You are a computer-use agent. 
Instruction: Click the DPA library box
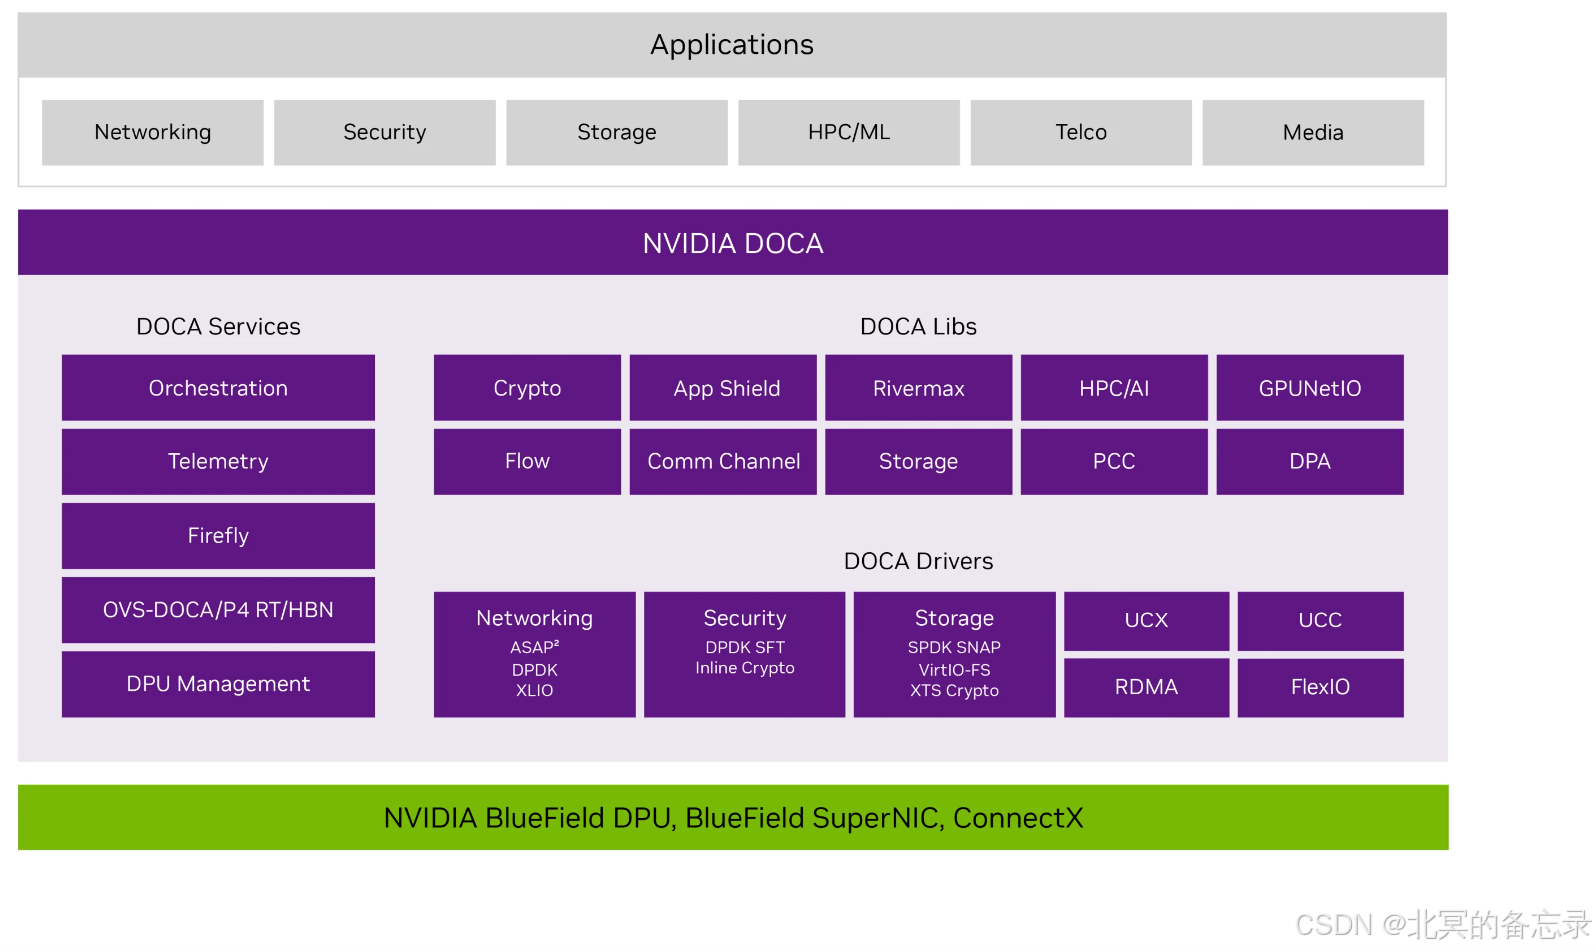(x=1310, y=462)
